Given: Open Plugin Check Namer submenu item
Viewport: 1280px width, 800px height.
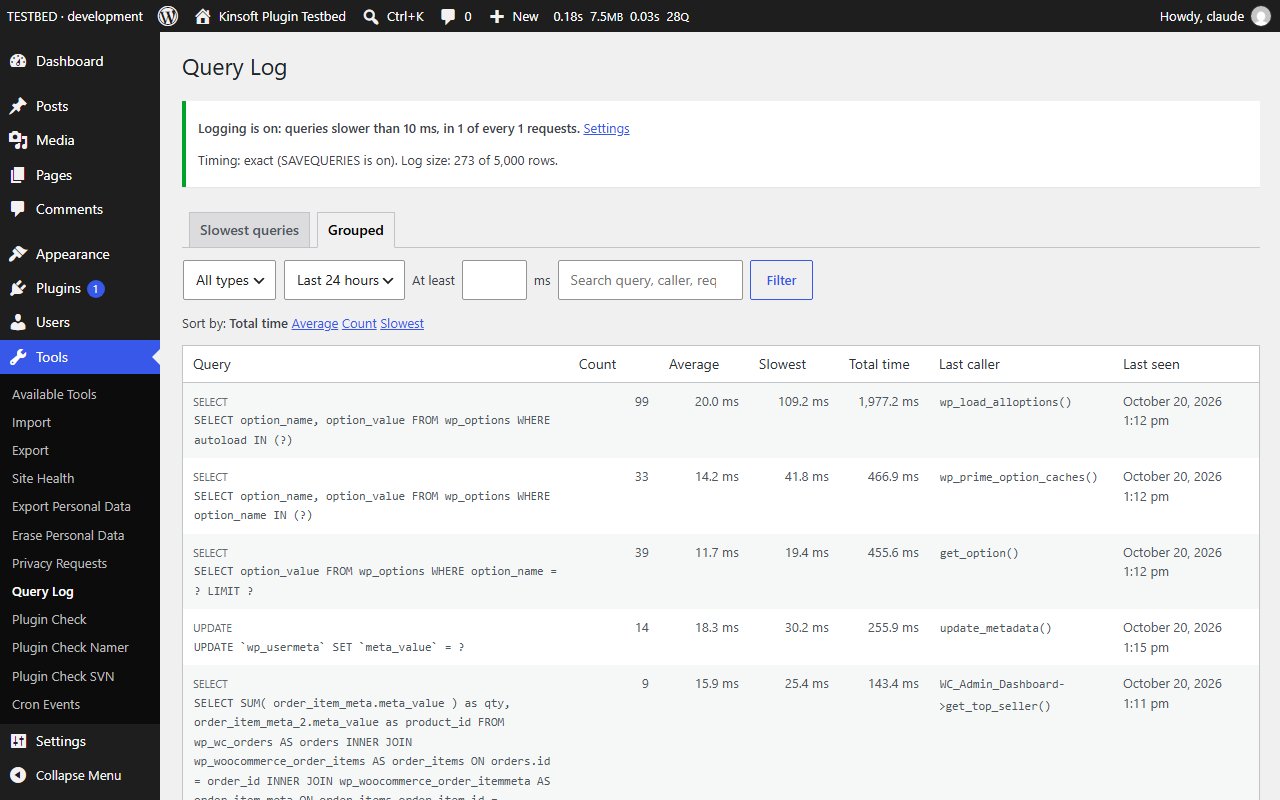Looking at the screenshot, I should click(70, 647).
